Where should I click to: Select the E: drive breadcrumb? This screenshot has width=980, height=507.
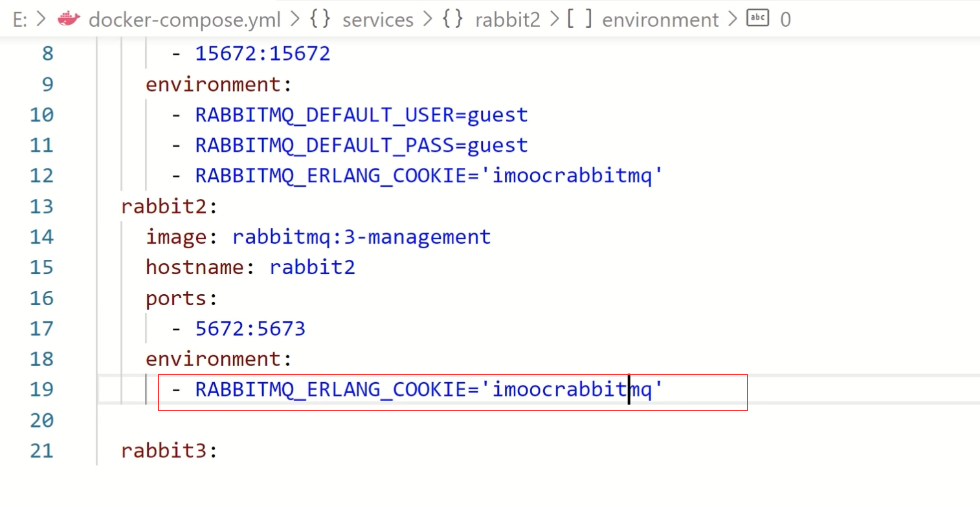point(20,20)
